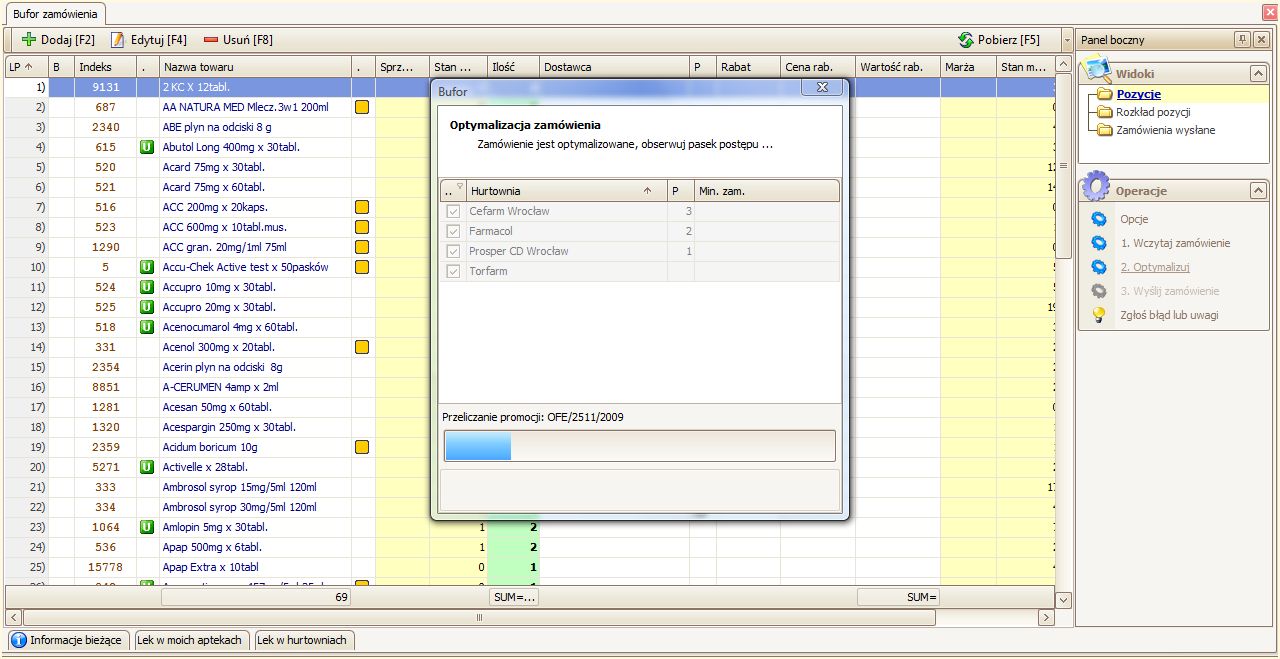Collapse the Operacje panel section
Viewport: 1280px width, 659px height.
(x=1258, y=191)
